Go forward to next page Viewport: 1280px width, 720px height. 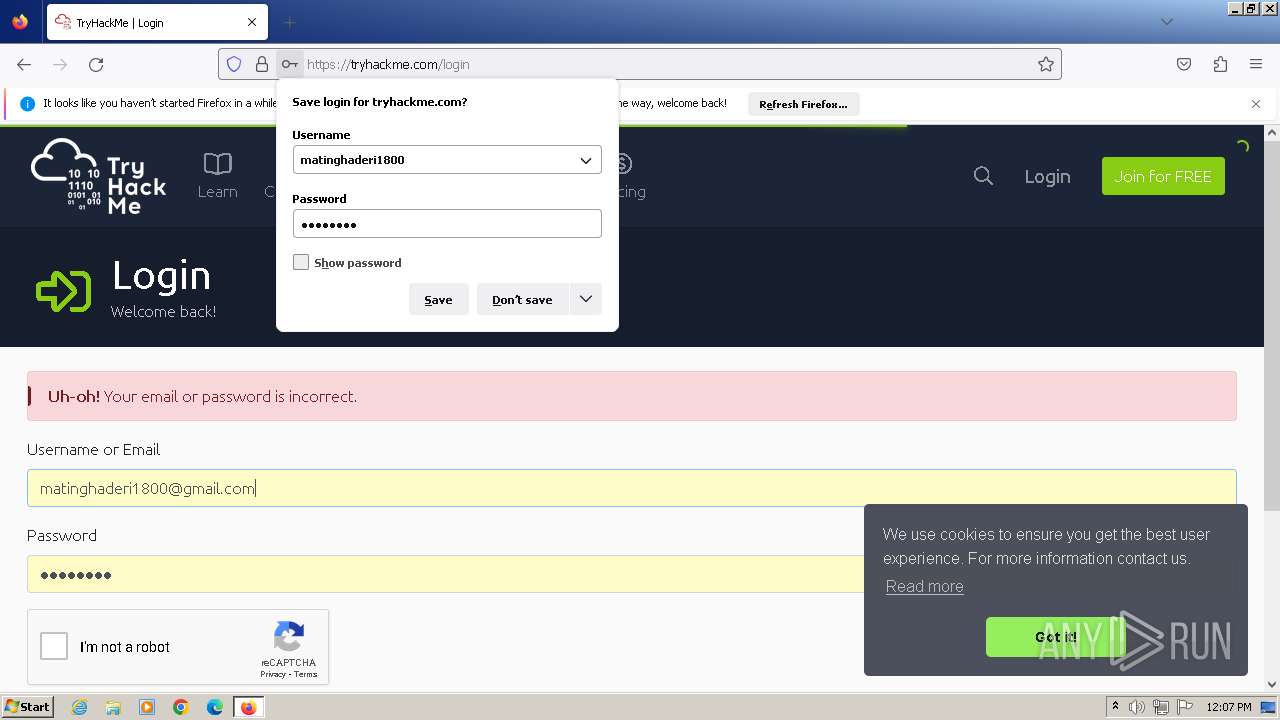pos(60,64)
